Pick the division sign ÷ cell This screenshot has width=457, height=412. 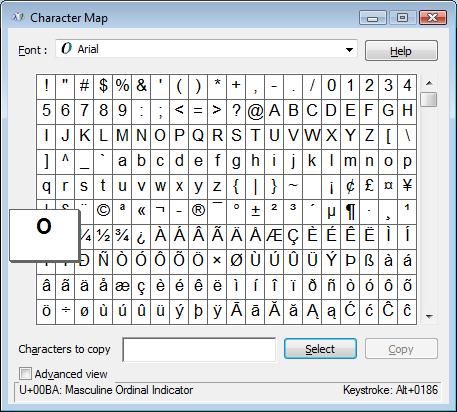[x=65, y=312]
